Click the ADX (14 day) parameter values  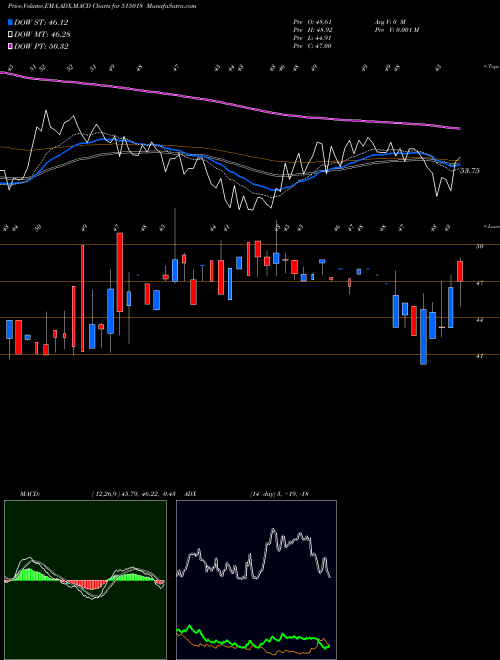(279, 494)
